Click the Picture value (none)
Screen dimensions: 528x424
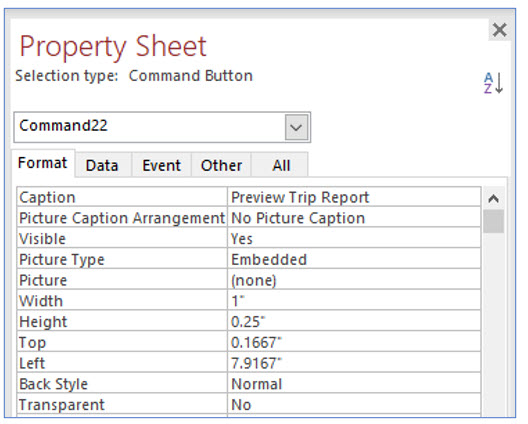[x=354, y=280]
